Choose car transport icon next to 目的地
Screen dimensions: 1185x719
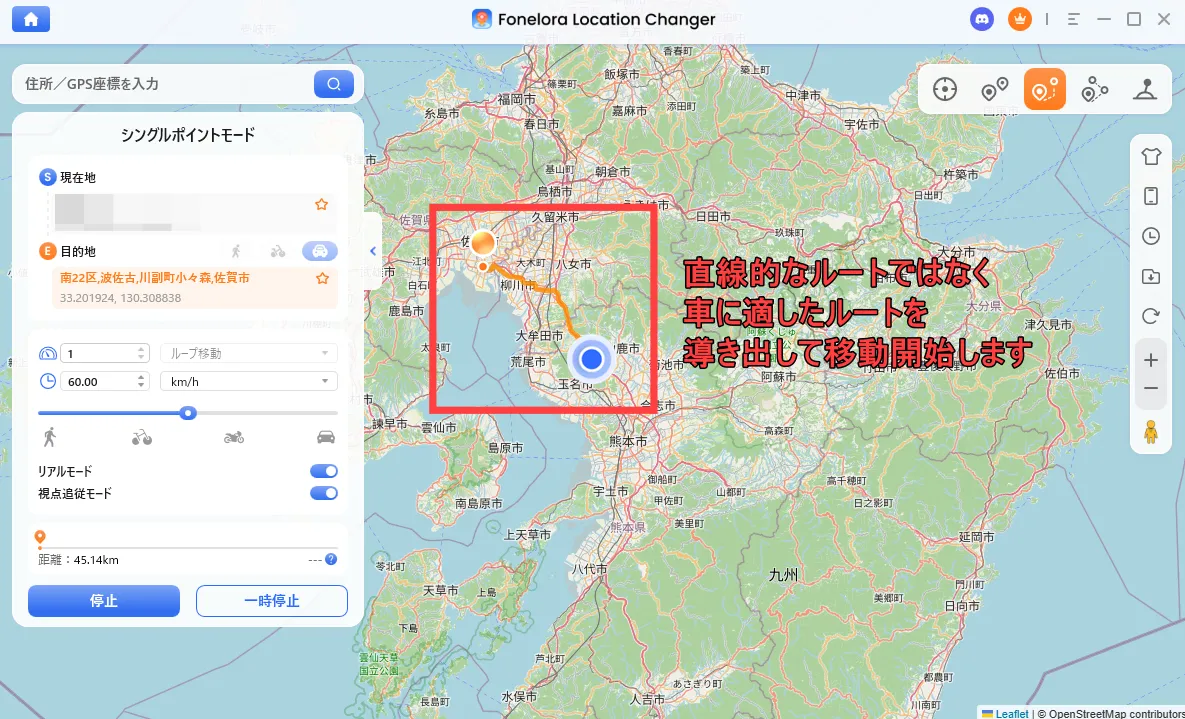pos(320,251)
